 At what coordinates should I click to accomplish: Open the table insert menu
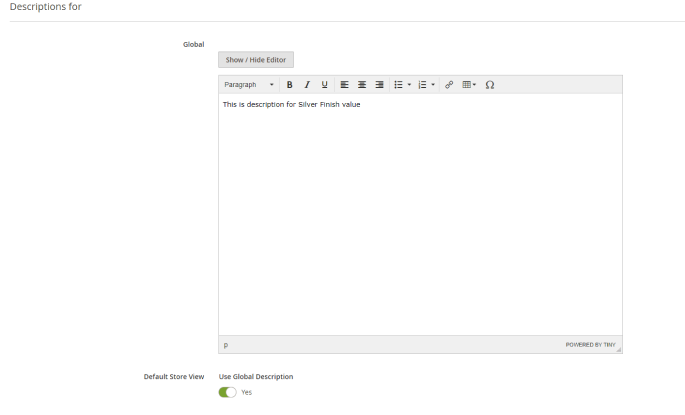[x=468, y=85]
